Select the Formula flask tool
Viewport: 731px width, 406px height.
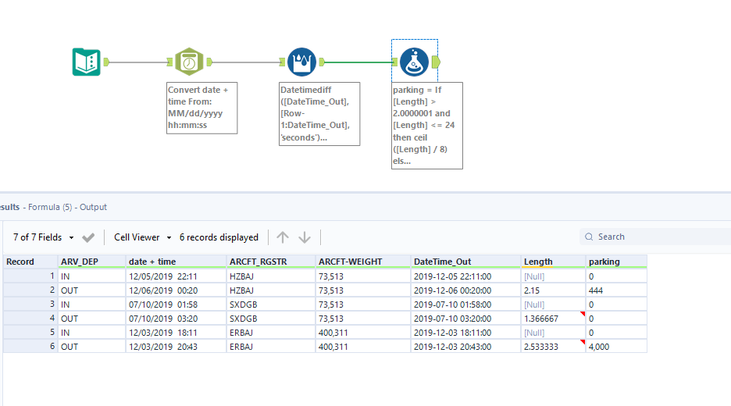pos(414,62)
